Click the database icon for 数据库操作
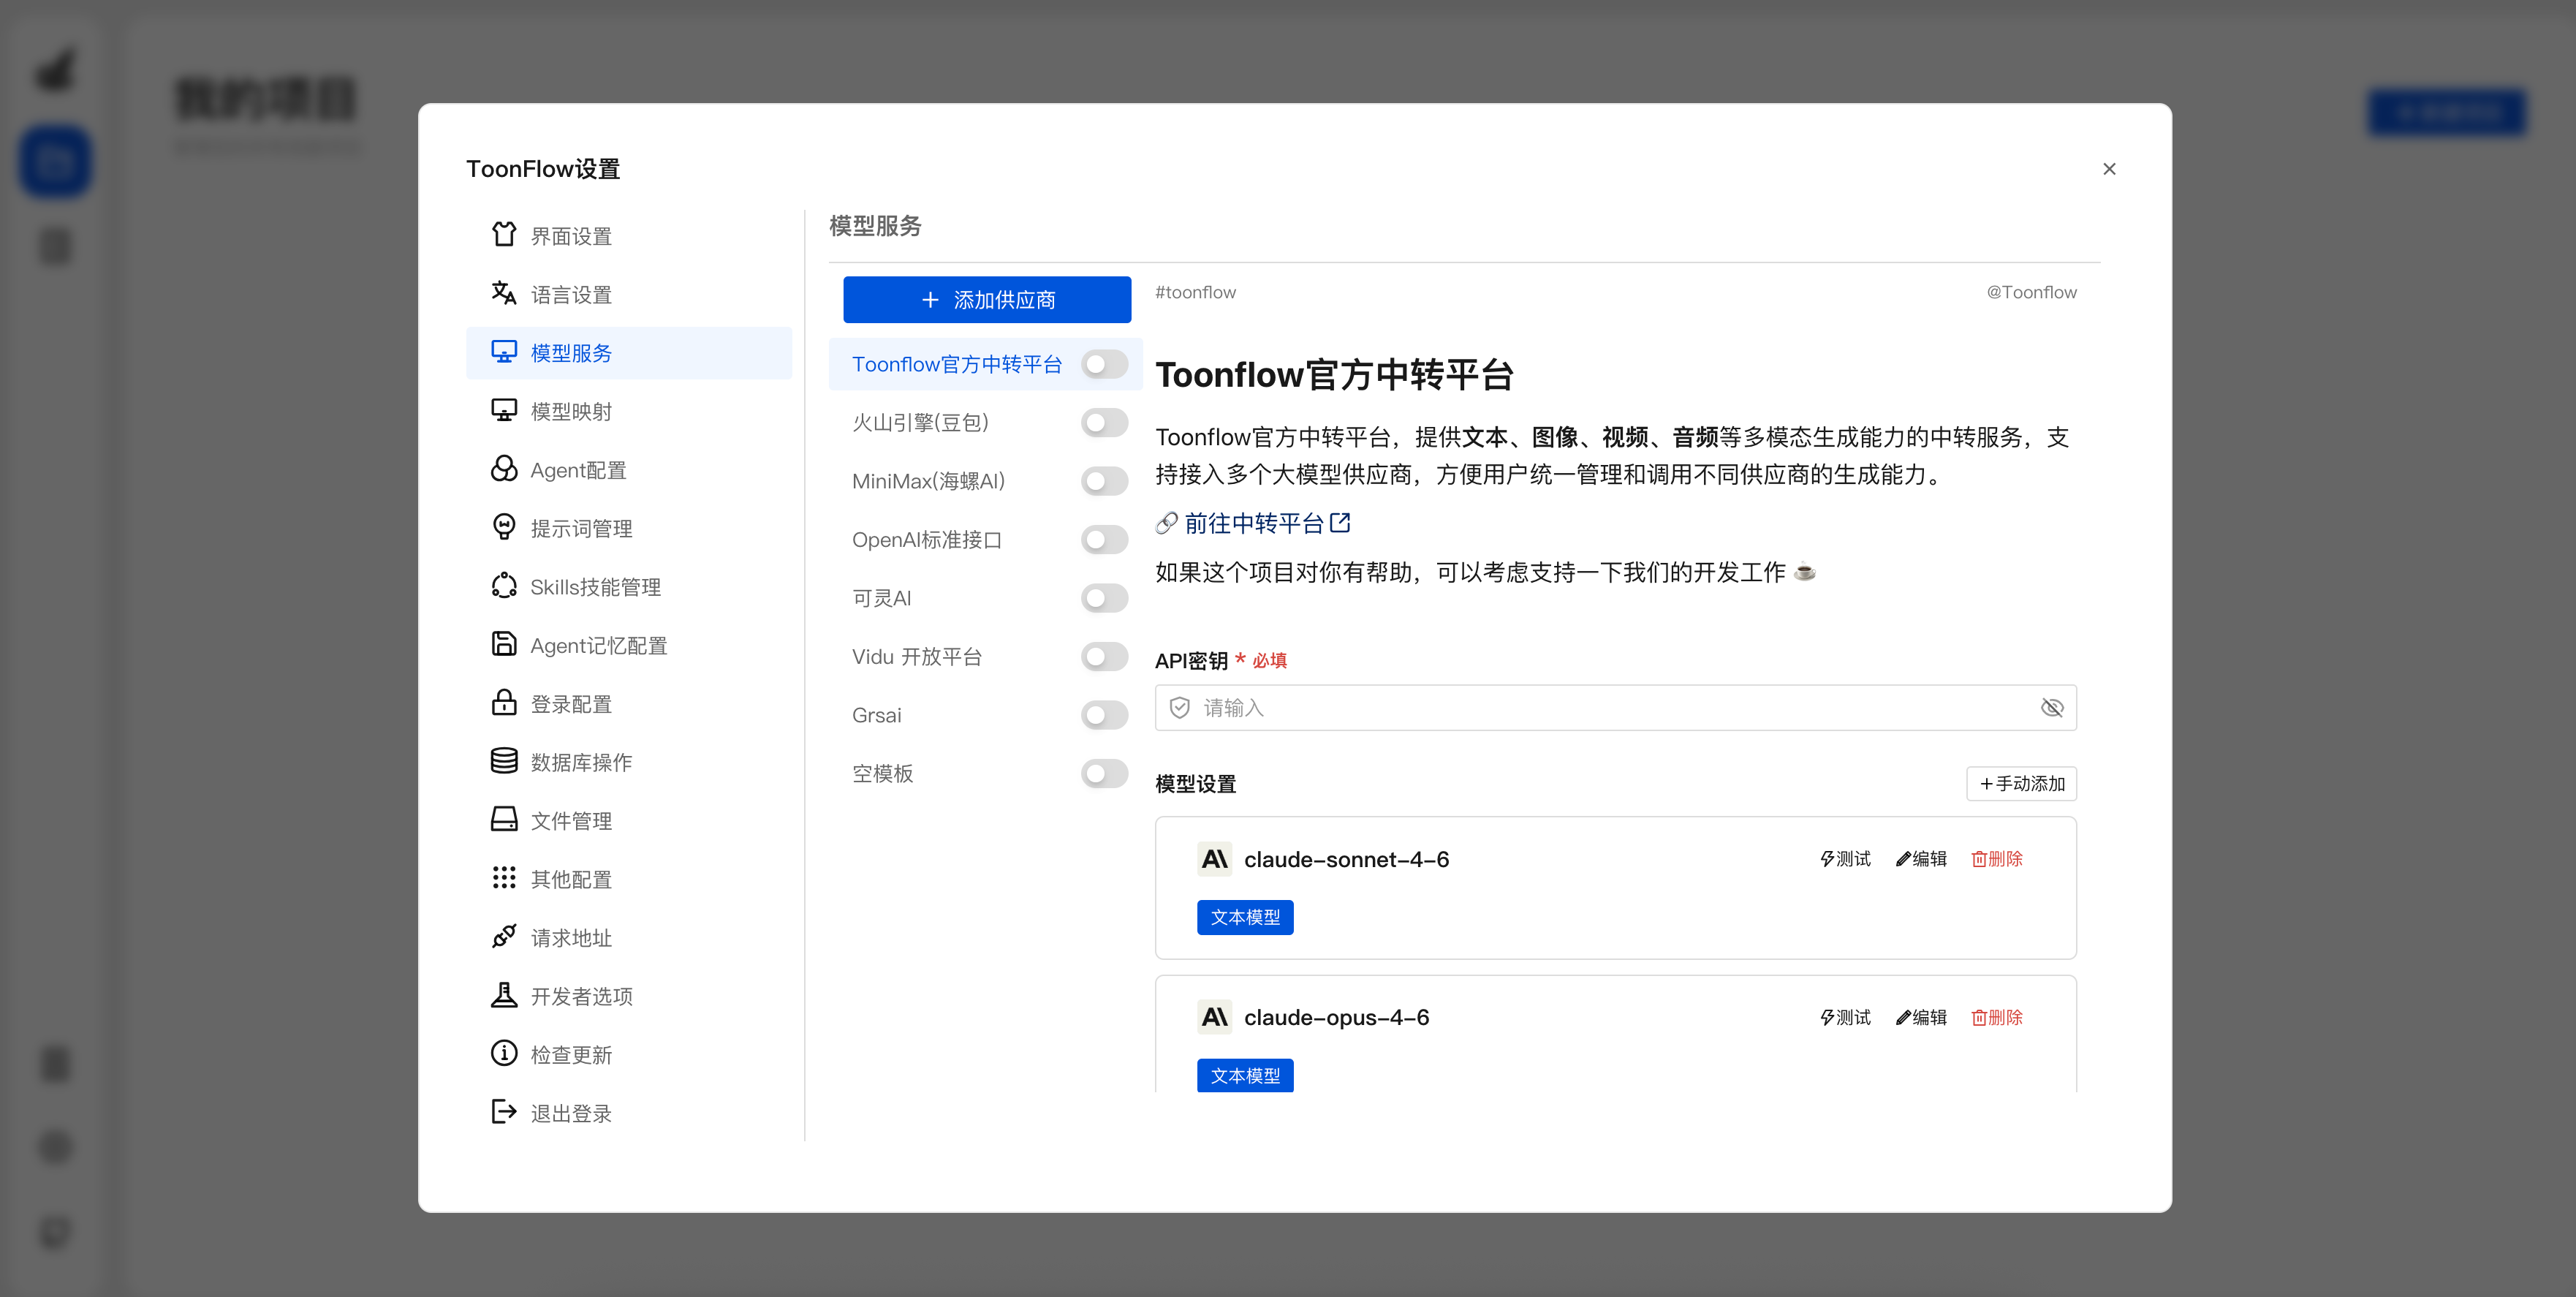The width and height of the screenshot is (2576, 1297). click(504, 761)
